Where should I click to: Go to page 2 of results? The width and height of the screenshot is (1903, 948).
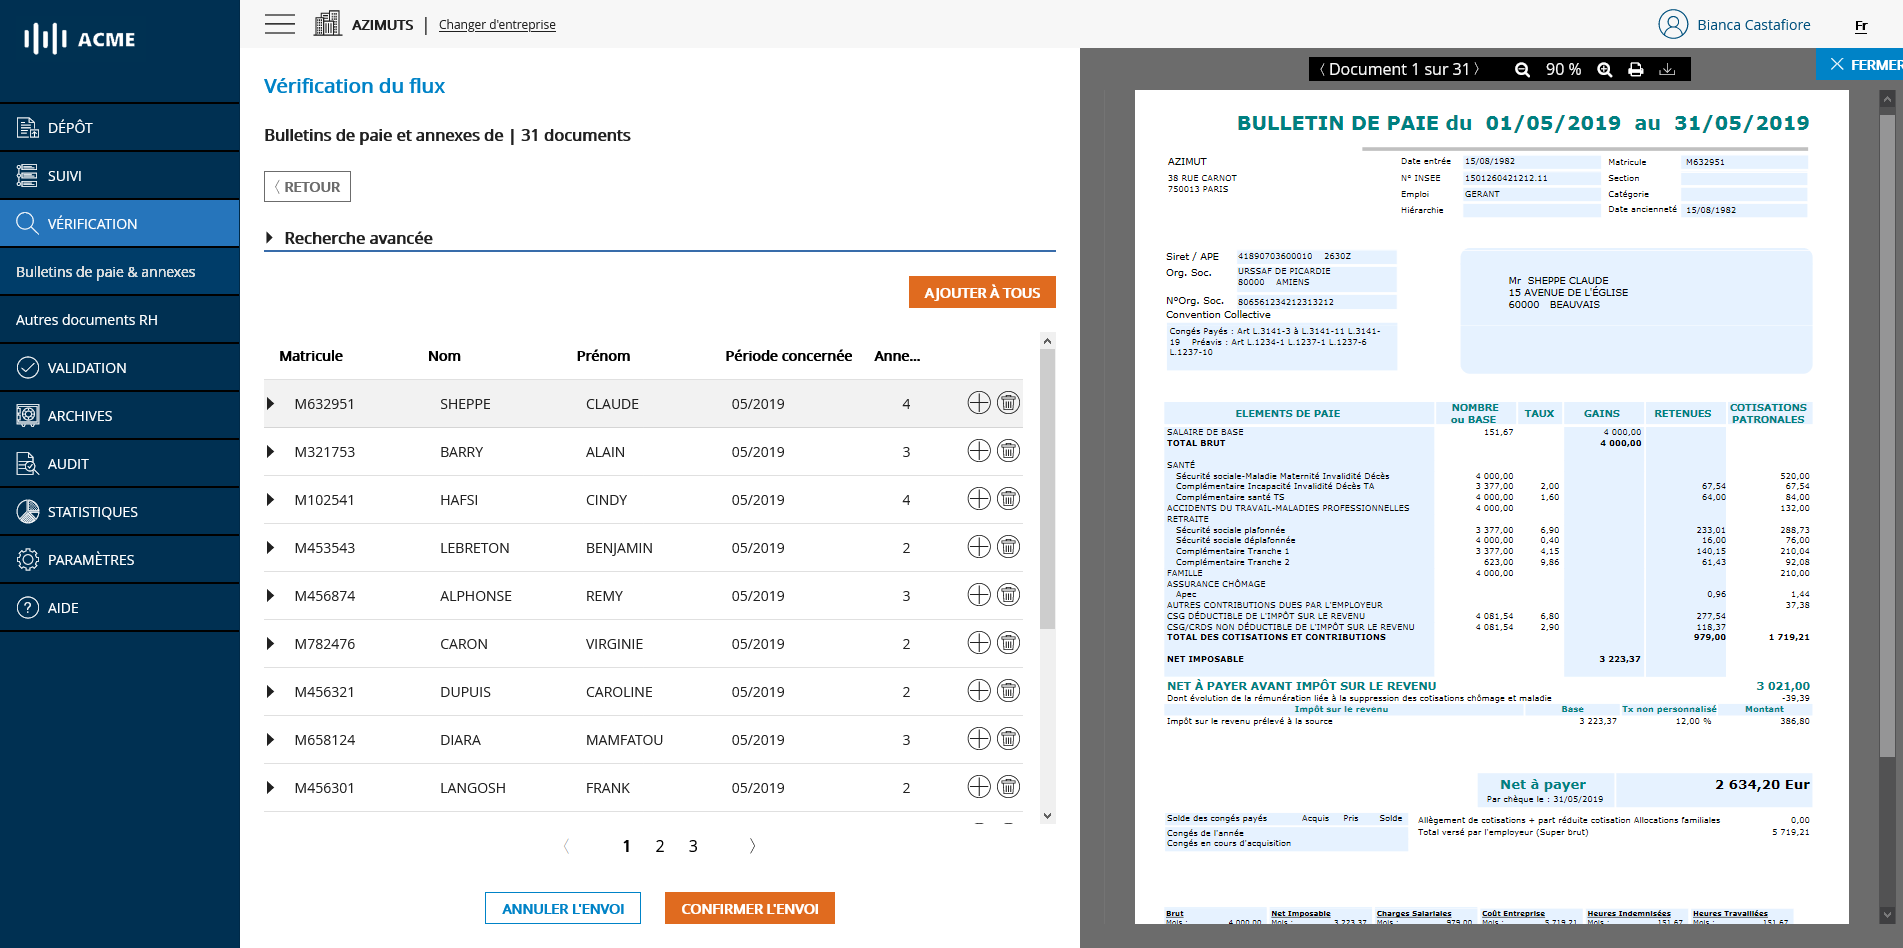(x=660, y=847)
